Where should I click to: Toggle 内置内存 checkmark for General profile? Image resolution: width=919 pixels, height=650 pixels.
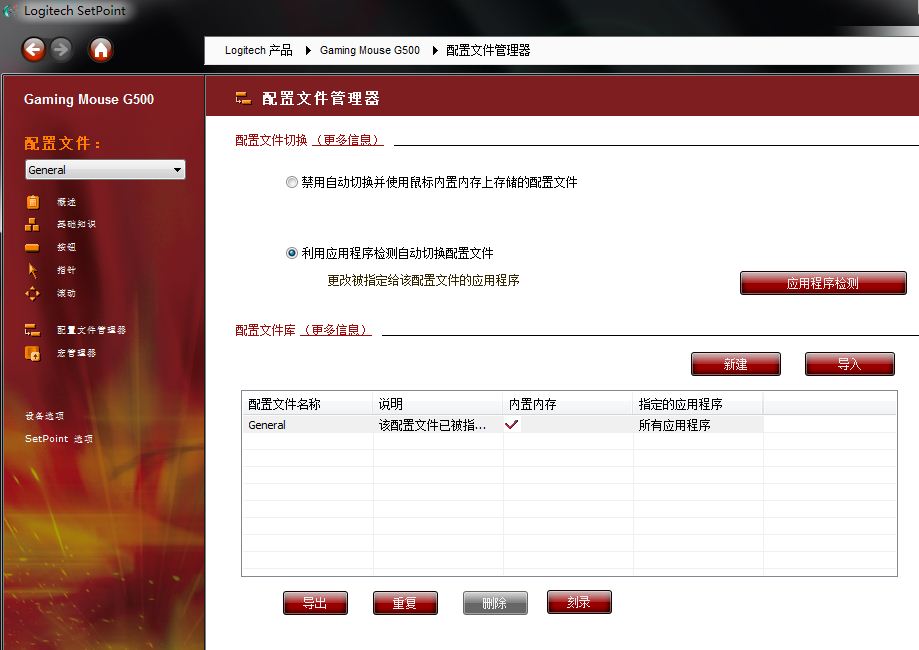click(x=512, y=425)
